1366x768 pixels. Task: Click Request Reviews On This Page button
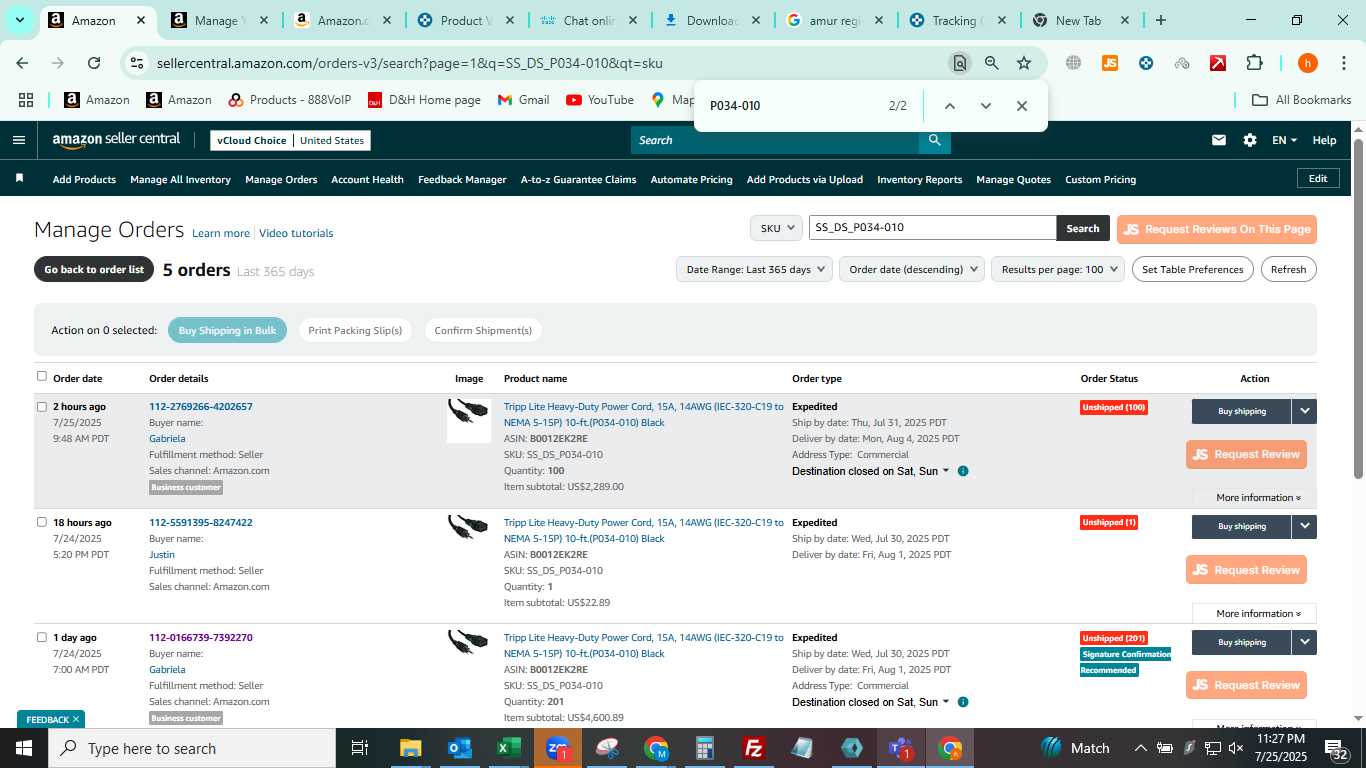pyautogui.click(x=1217, y=229)
